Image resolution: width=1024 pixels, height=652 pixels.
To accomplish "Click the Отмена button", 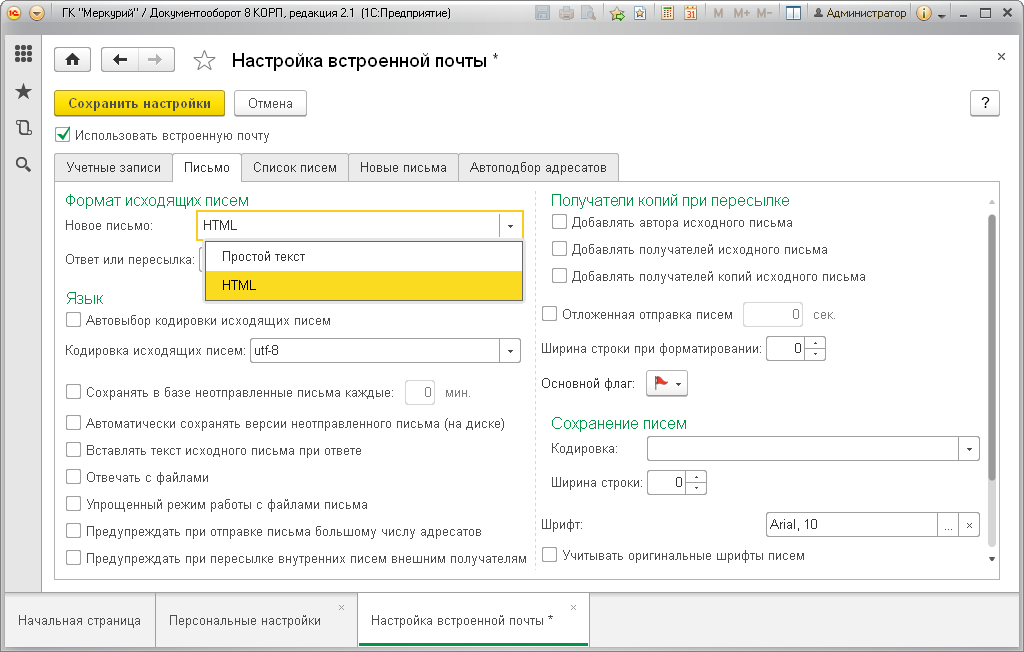I will tap(270, 103).
